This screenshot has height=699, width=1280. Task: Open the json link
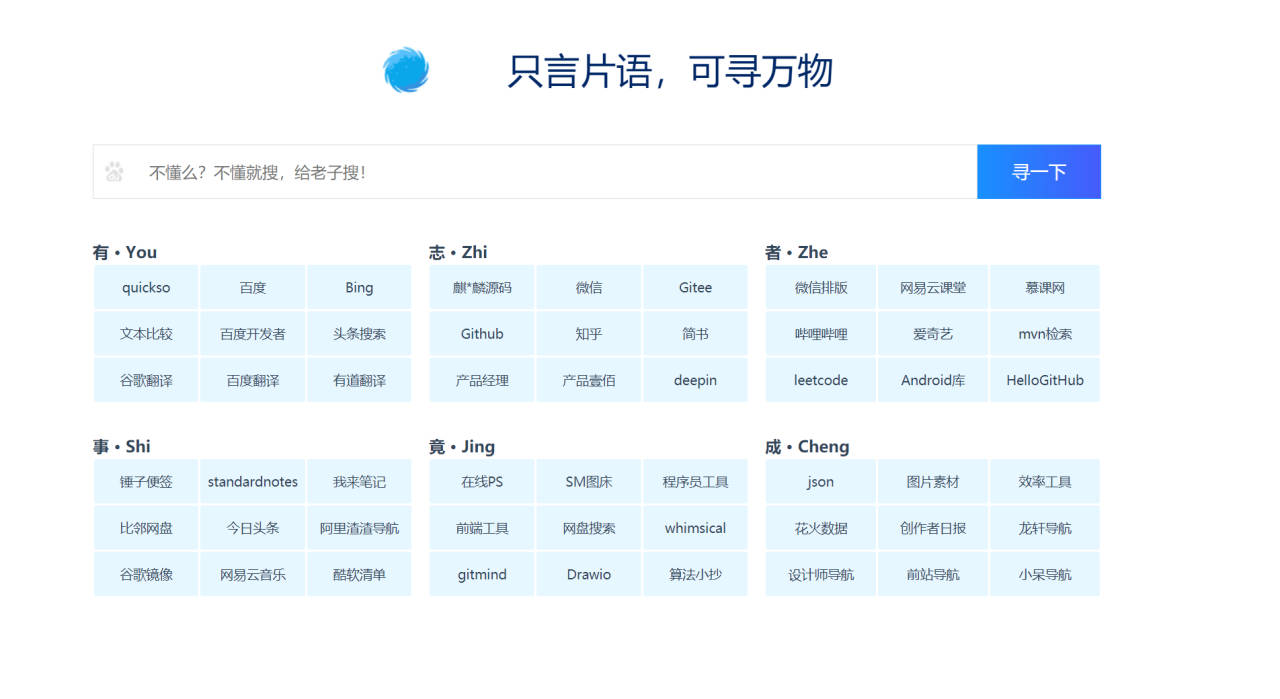(821, 481)
